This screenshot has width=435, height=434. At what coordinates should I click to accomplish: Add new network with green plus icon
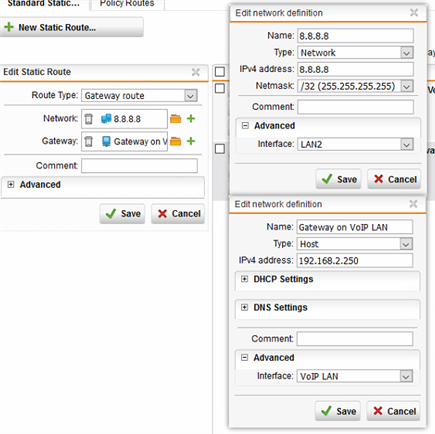click(x=191, y=118)
